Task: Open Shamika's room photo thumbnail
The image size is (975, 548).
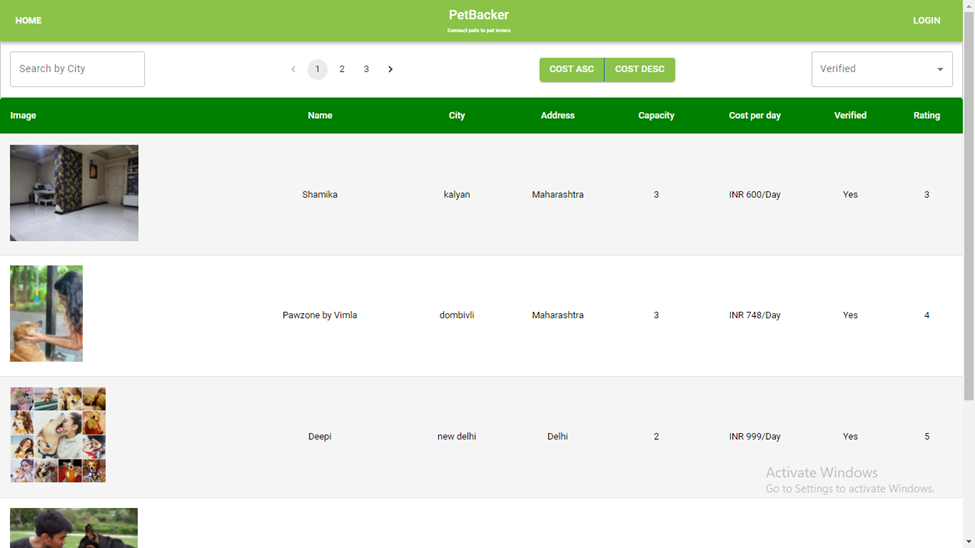Action: coord(74,193)
